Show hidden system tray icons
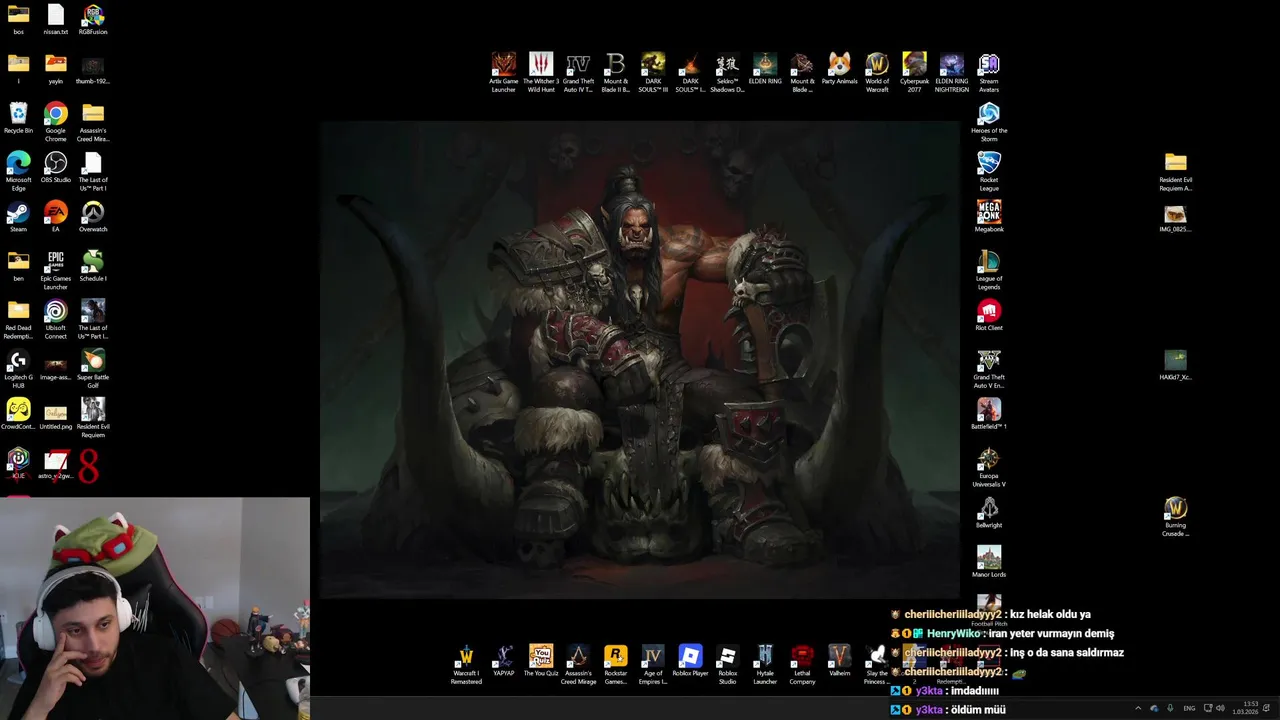 [1137, 708]
